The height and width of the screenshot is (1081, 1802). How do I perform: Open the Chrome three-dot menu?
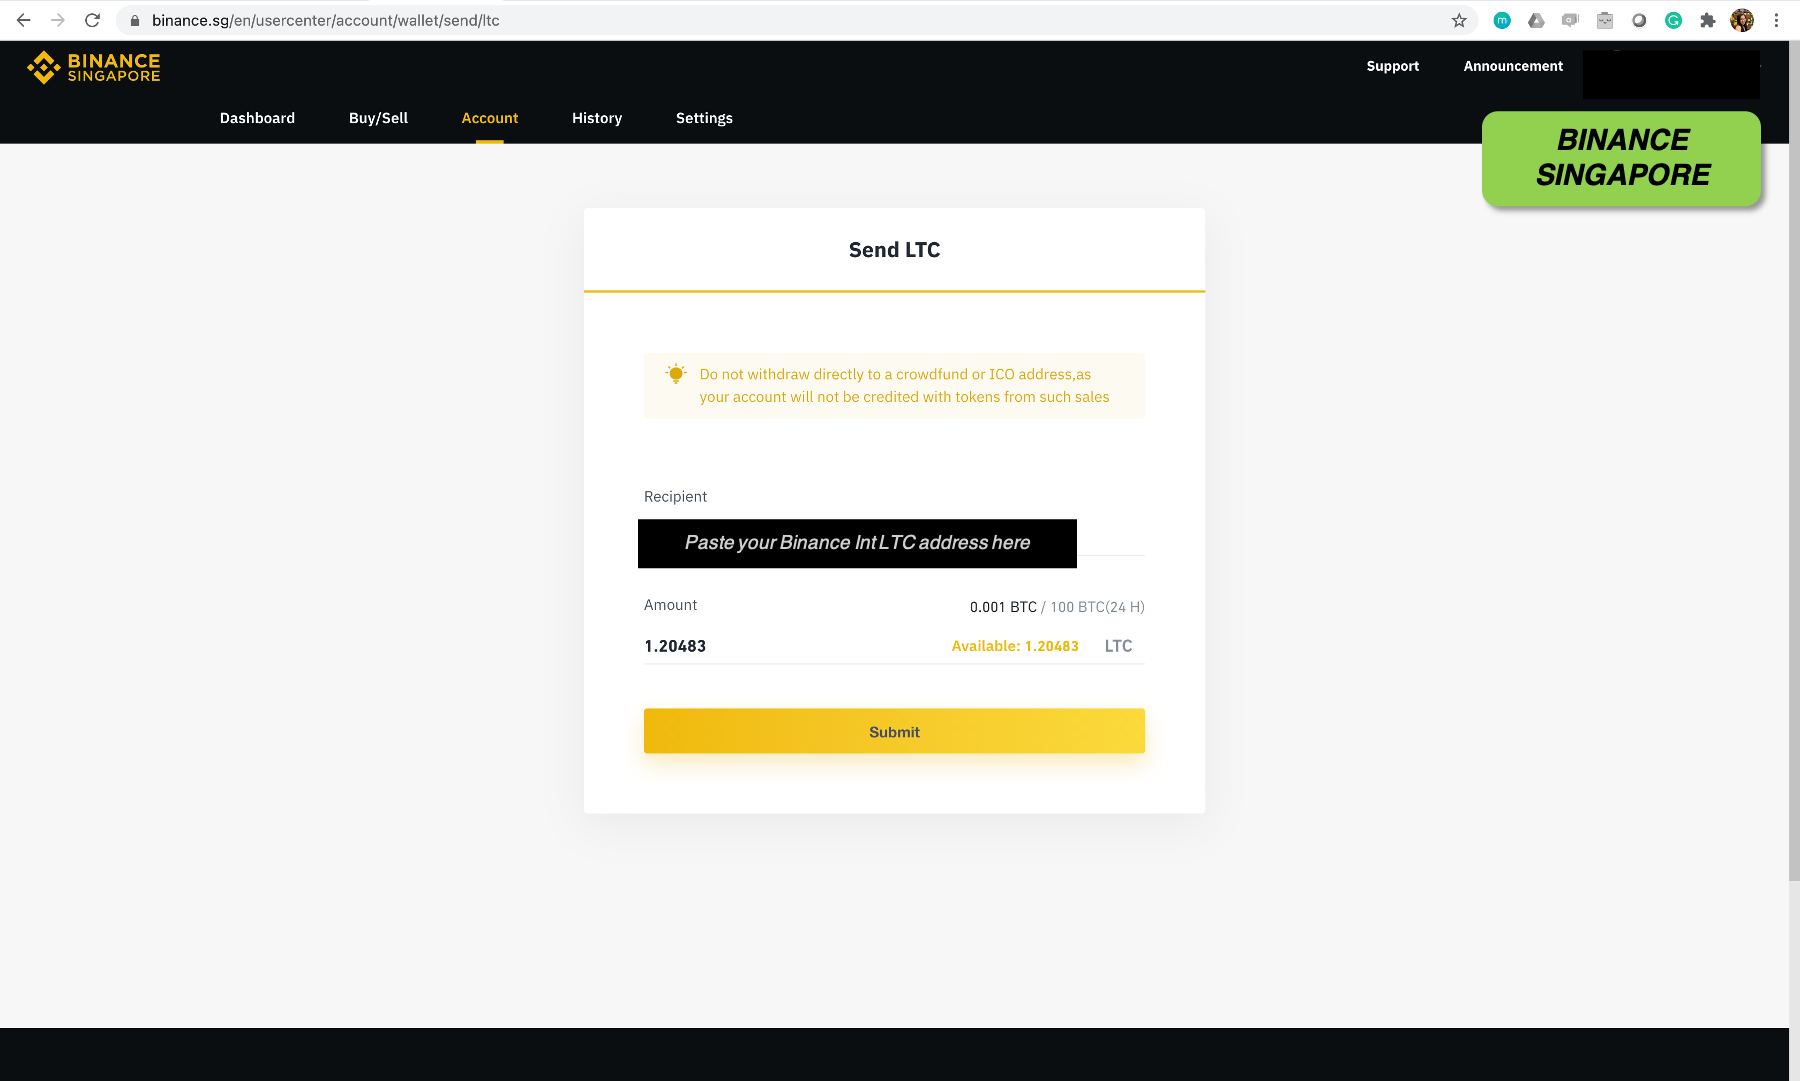click(1776, 20)
